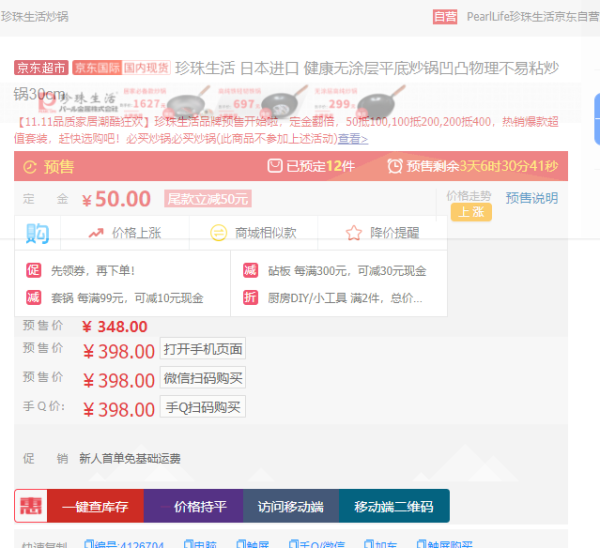The width and height of the screenshot is (600, 548).
Task: Click the 预售 clock icon
Action: pos(30,167)
